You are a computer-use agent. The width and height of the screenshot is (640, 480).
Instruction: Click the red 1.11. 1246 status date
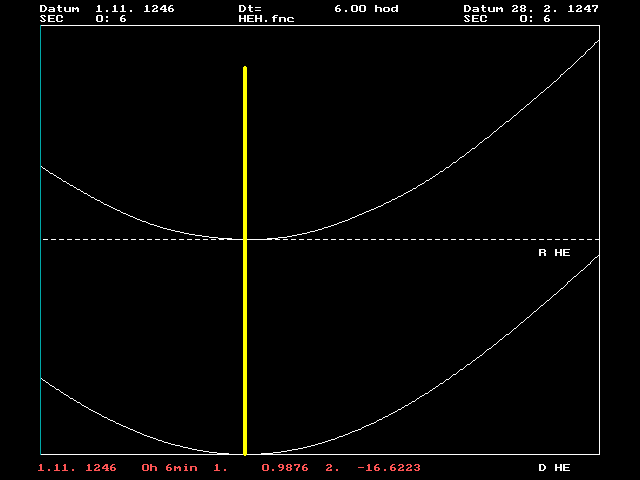[x=78, y=467]
